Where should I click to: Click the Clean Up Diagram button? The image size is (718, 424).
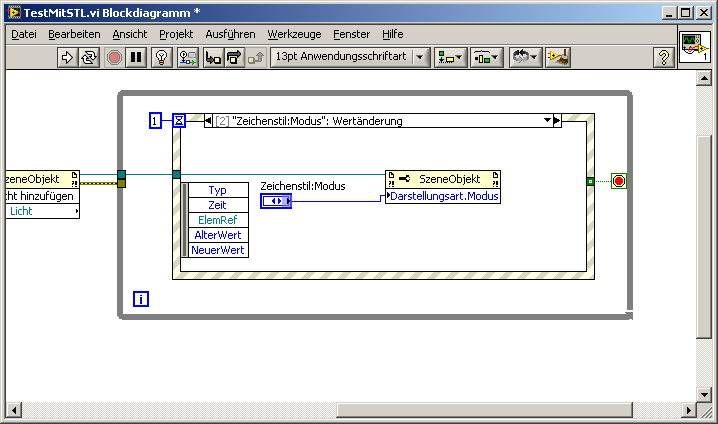click(558, 57)
